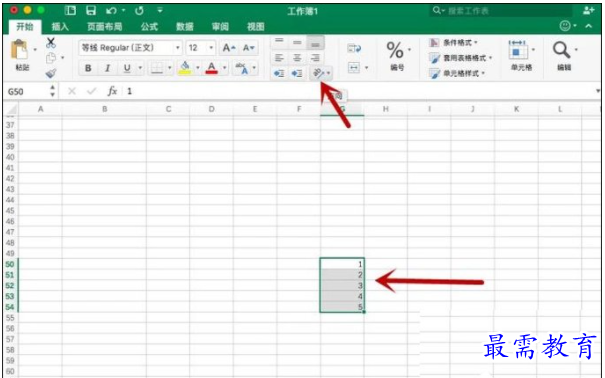The width and height of the screenshot is (605, 378).
Task: Decrease indent icon
Action: (279, 73)
